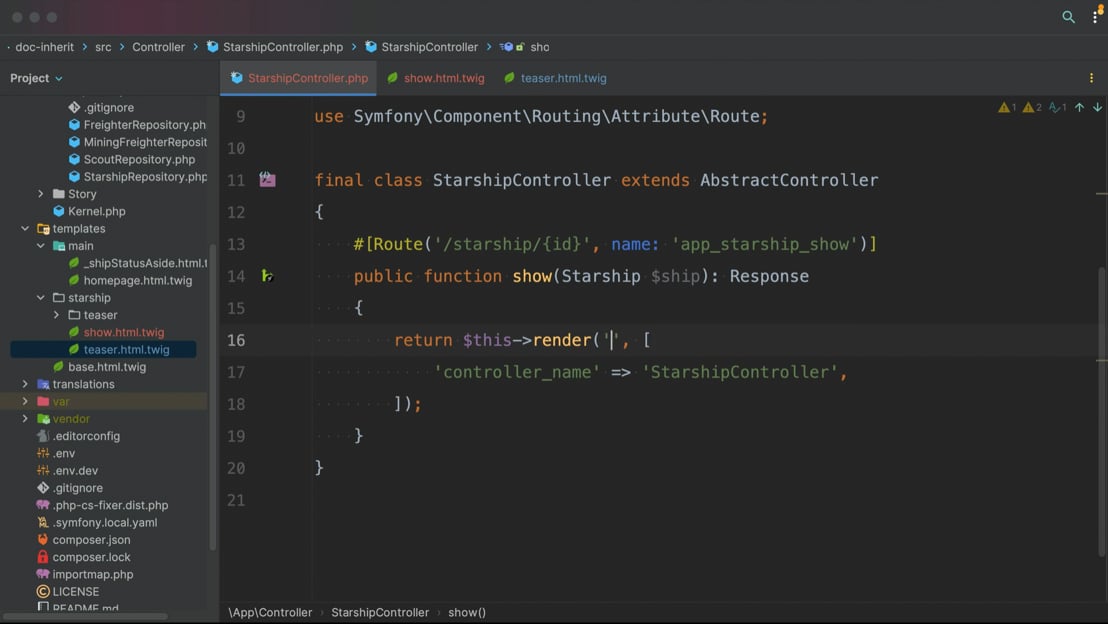Screen dimensions: 1108x624
Task: Open the .editorconfig file
Action: click(x=86, y=436)
